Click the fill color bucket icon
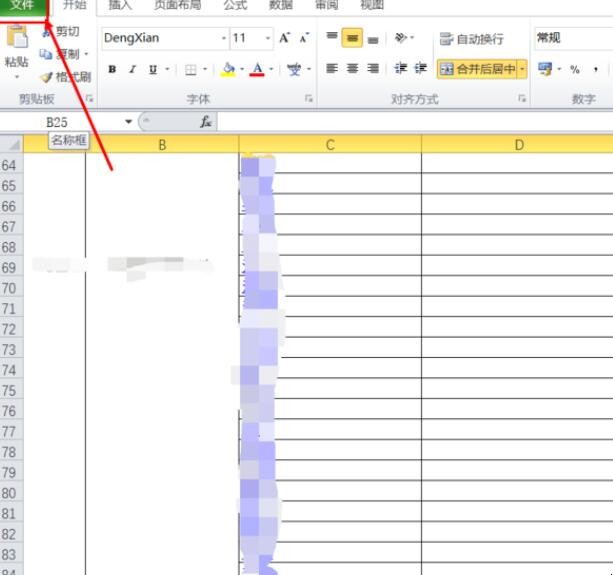The width and height of the screenshot is (613, 575). click(x=228, y=69)
